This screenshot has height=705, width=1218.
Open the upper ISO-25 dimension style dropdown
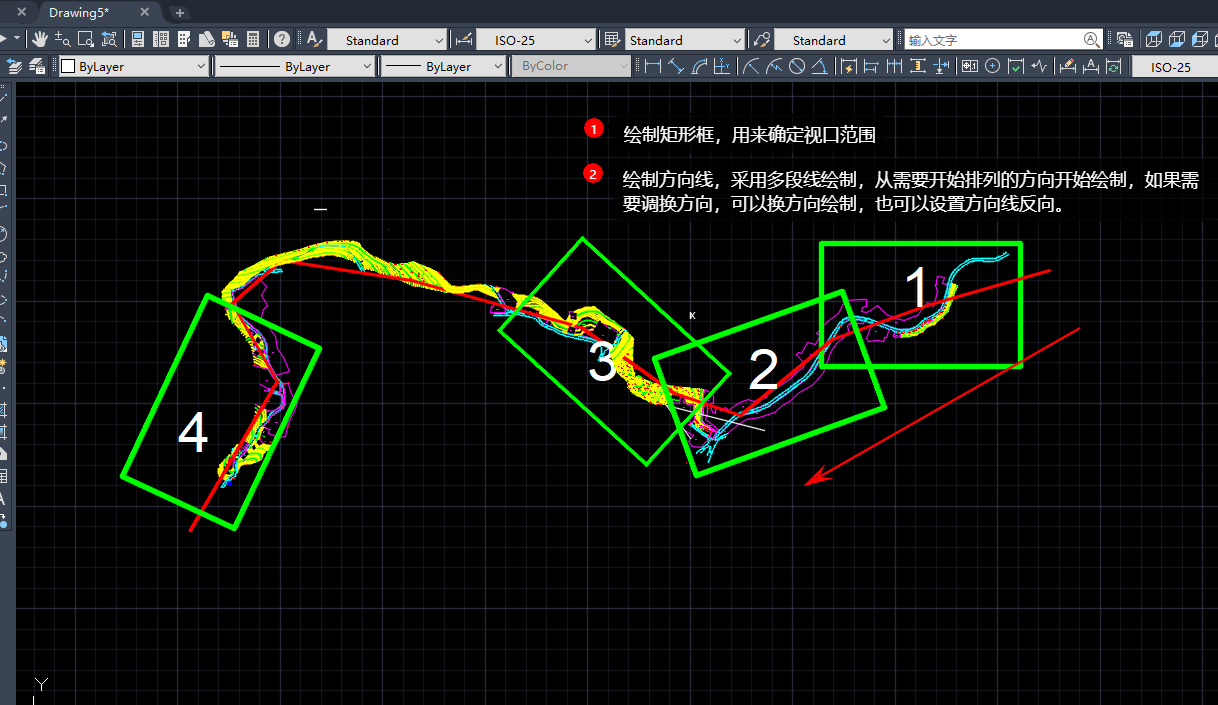(535, 40)
